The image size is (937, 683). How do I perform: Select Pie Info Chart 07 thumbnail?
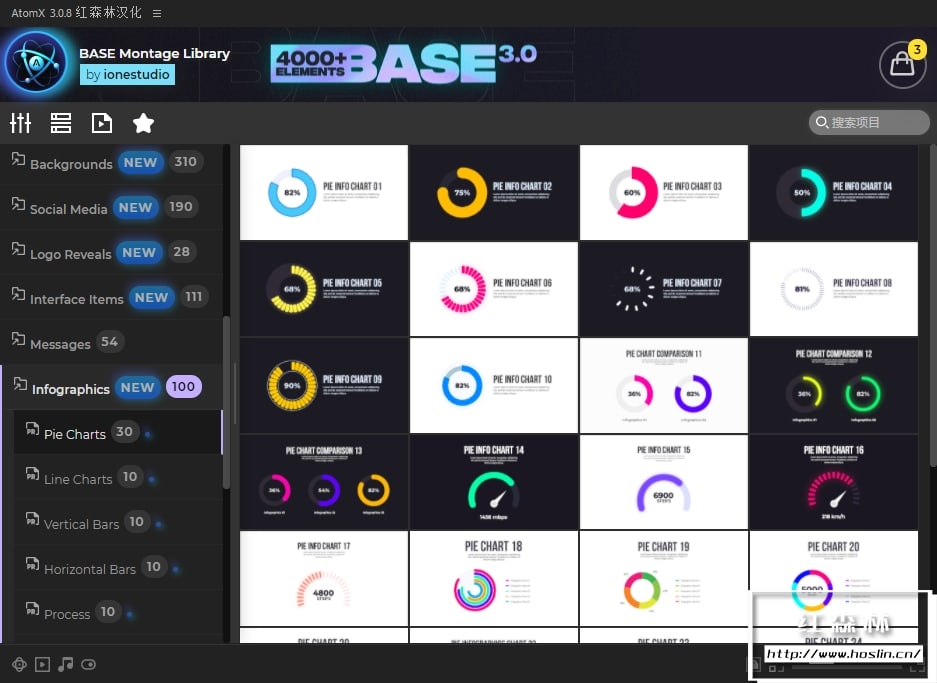click(663, 289)
